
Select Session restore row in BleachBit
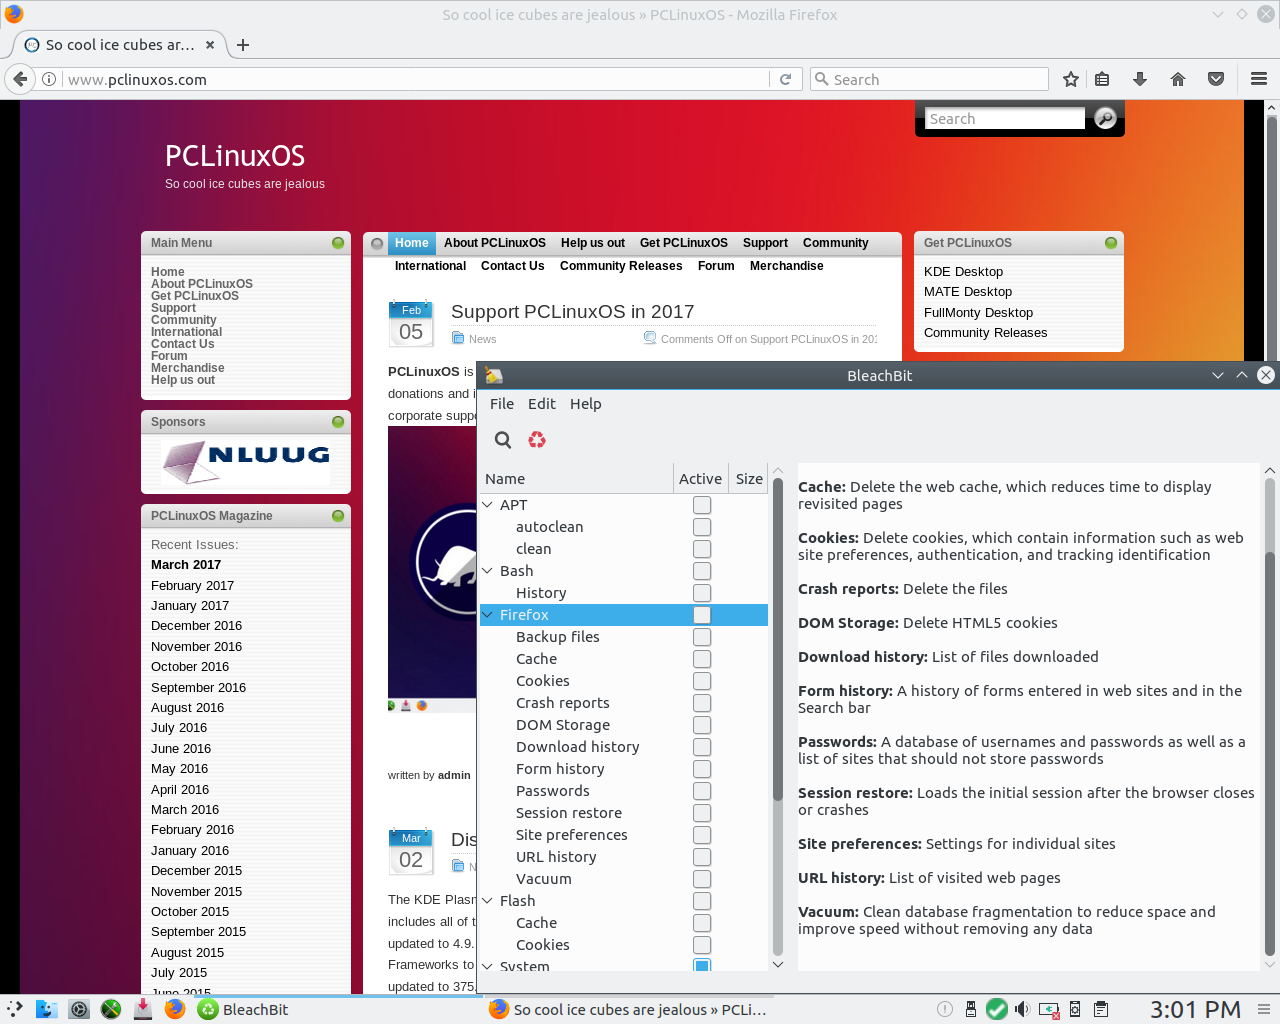624,813
